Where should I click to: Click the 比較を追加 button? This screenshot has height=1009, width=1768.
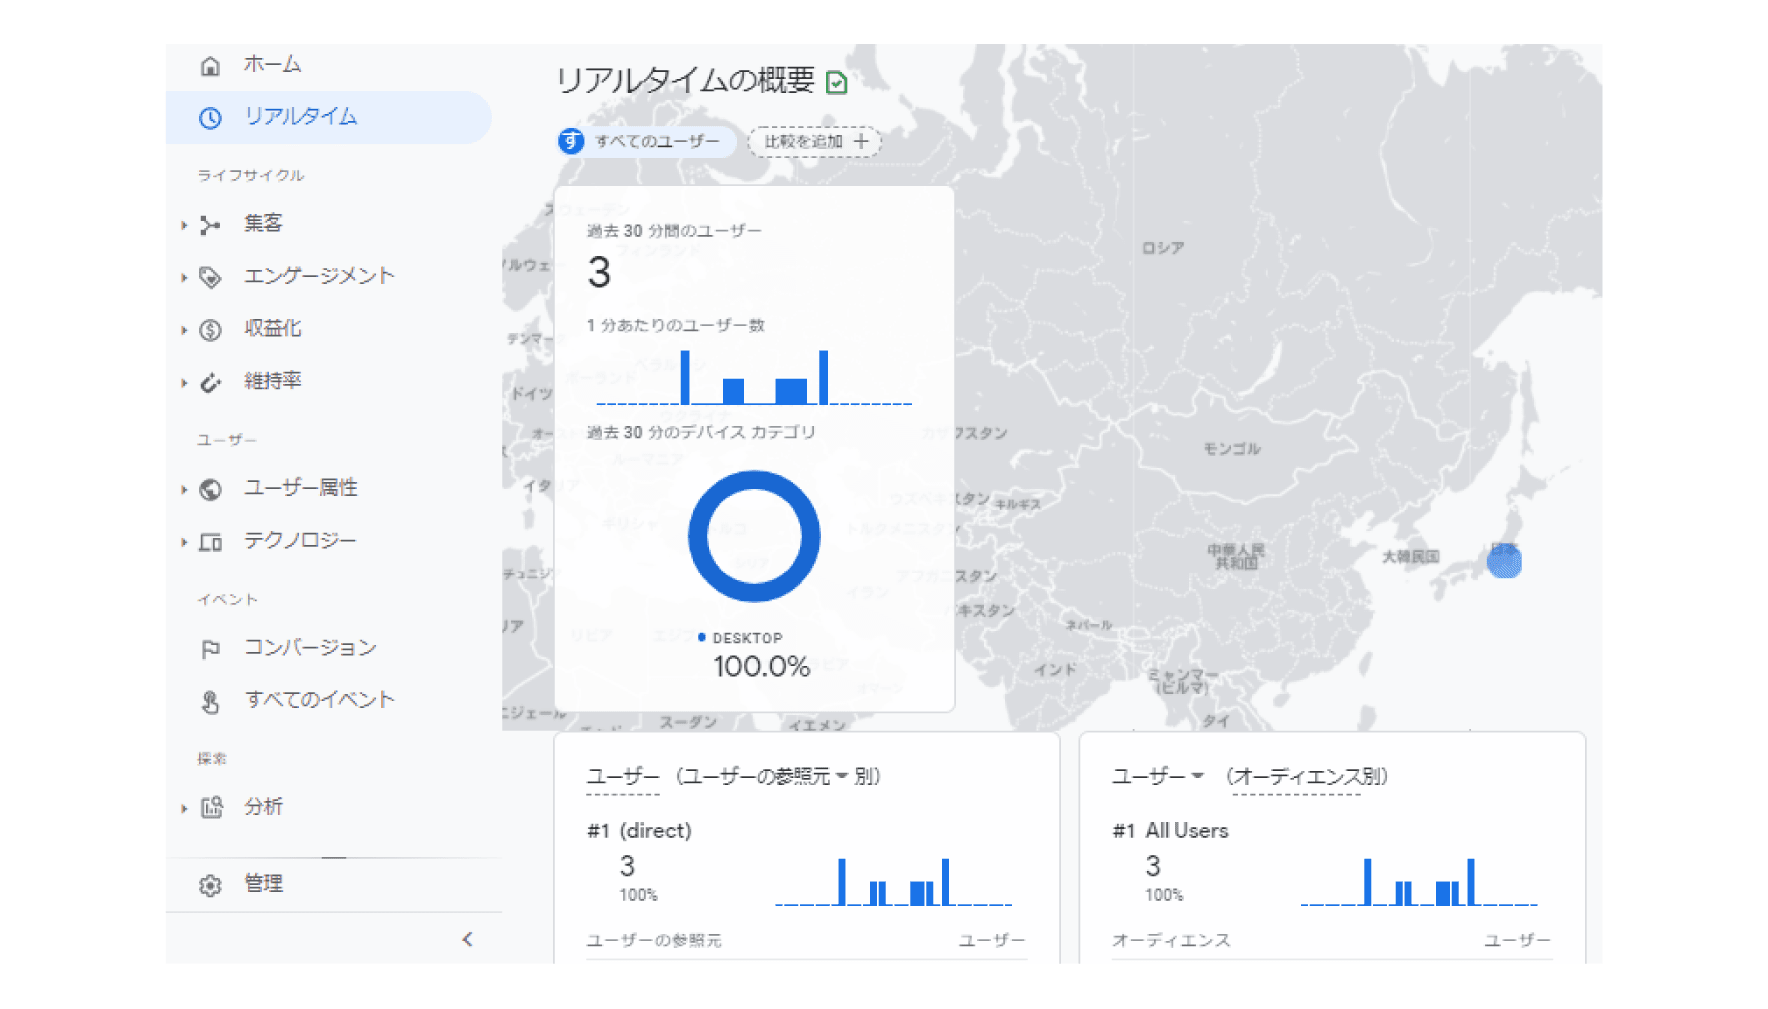tap(814, 141)
